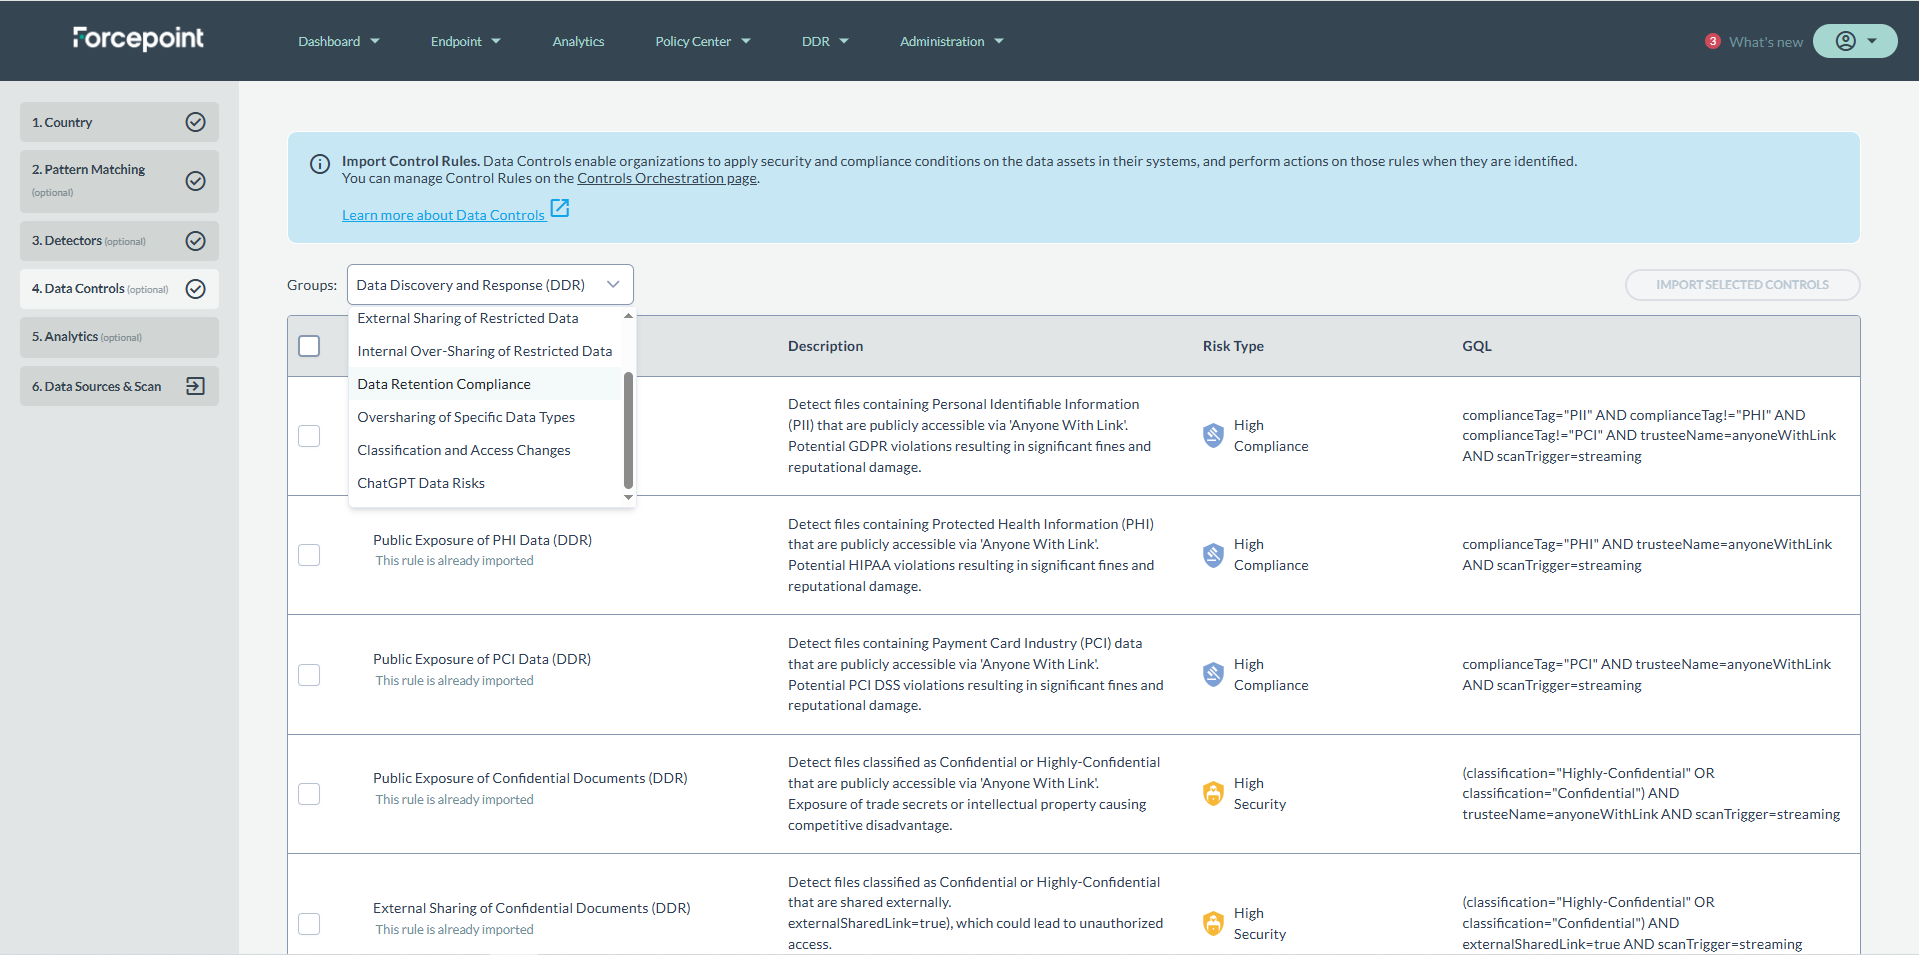1919x955 pixels.
Task: Click Public Exposure of PHI Data (DDR) rule name
Action: tap(482, 540)
